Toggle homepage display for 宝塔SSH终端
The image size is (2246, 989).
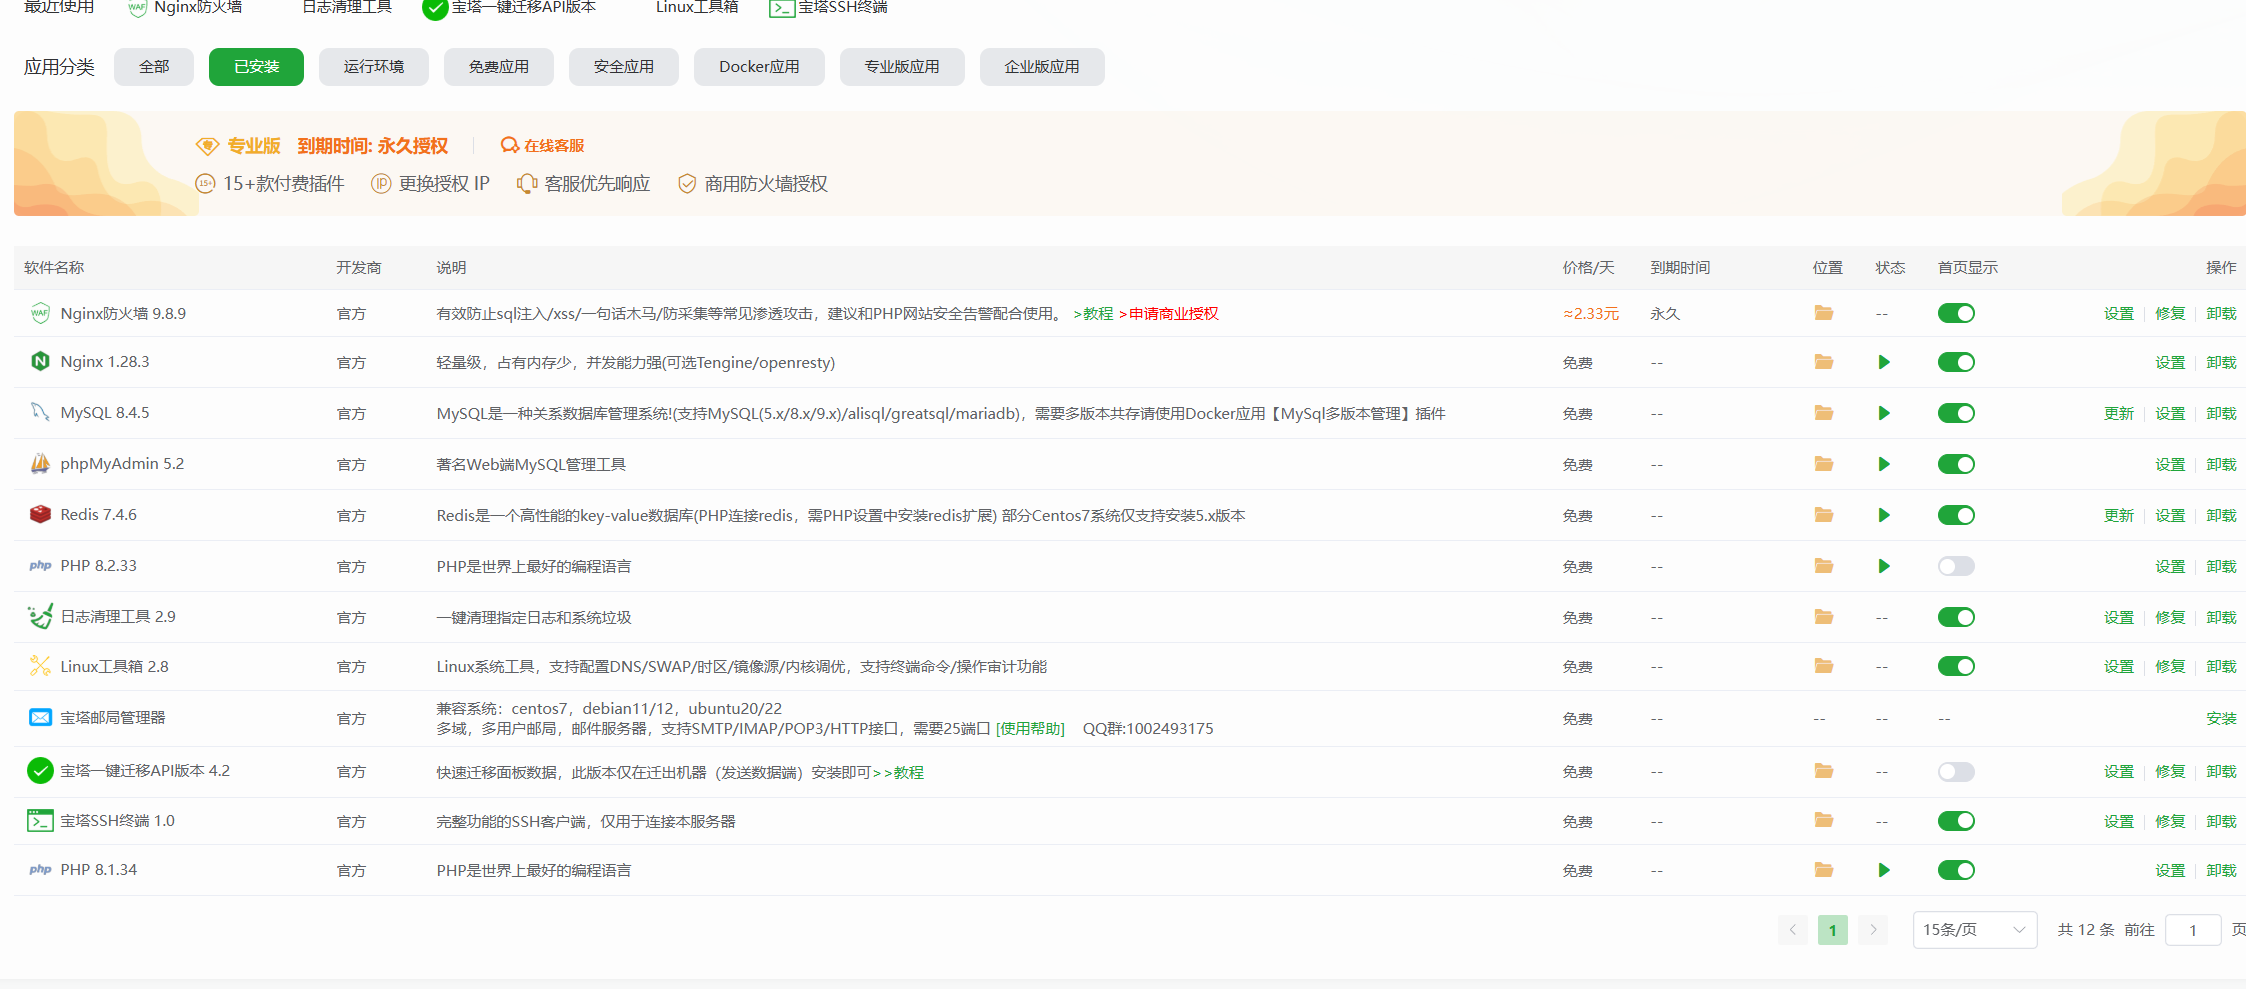point(1956,821)
